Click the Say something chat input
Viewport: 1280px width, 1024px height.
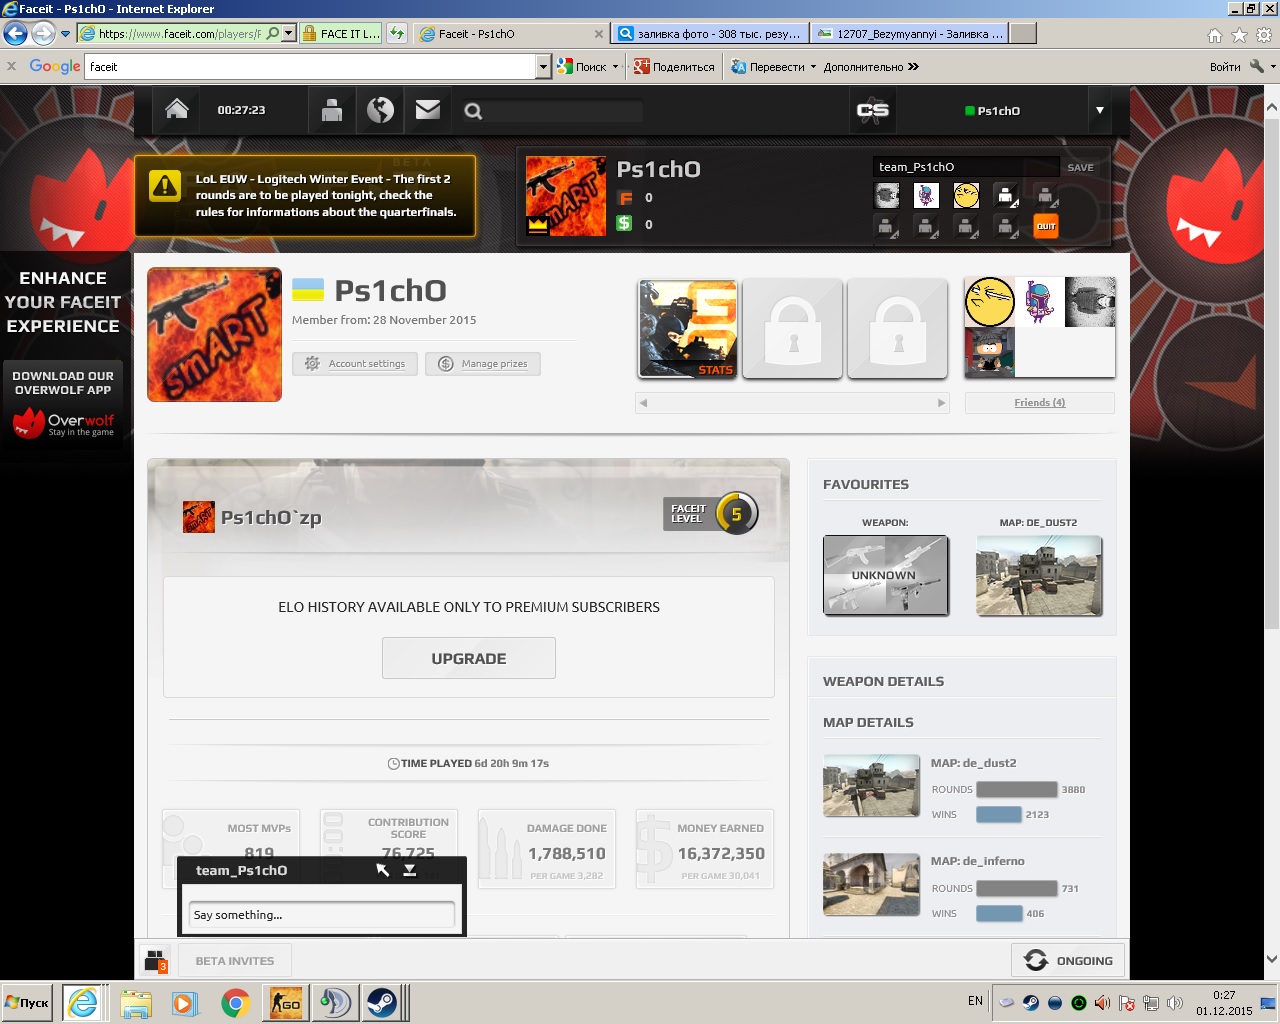click(x=322, y=915)
